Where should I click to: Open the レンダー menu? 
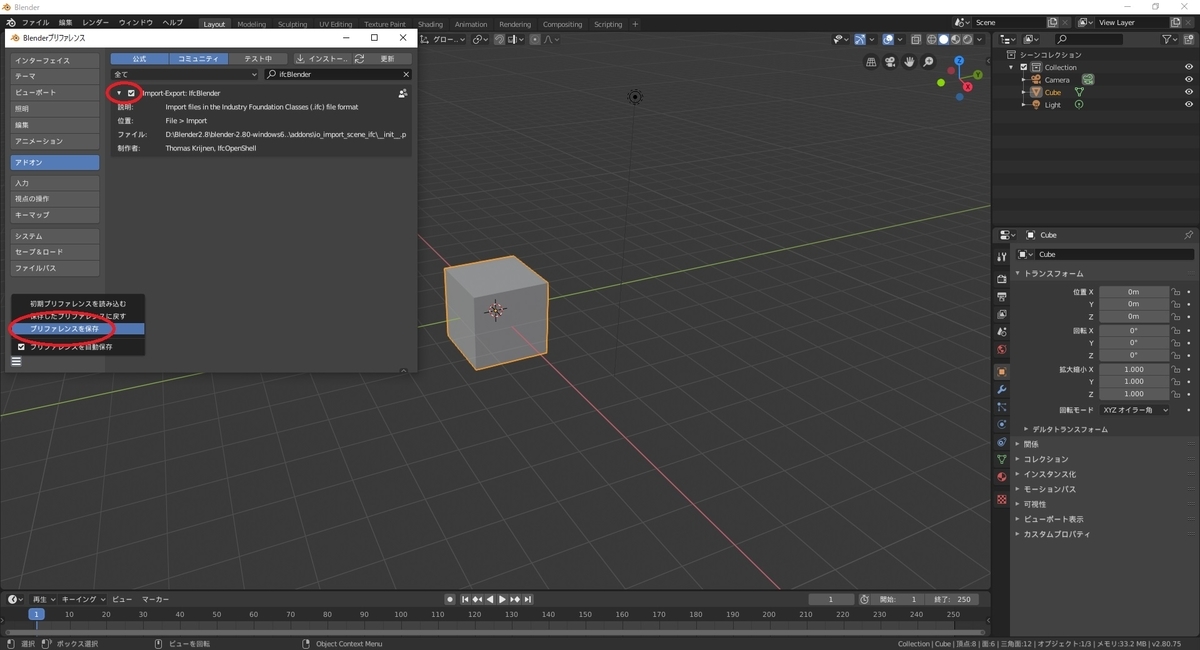(x=95, y=22)
